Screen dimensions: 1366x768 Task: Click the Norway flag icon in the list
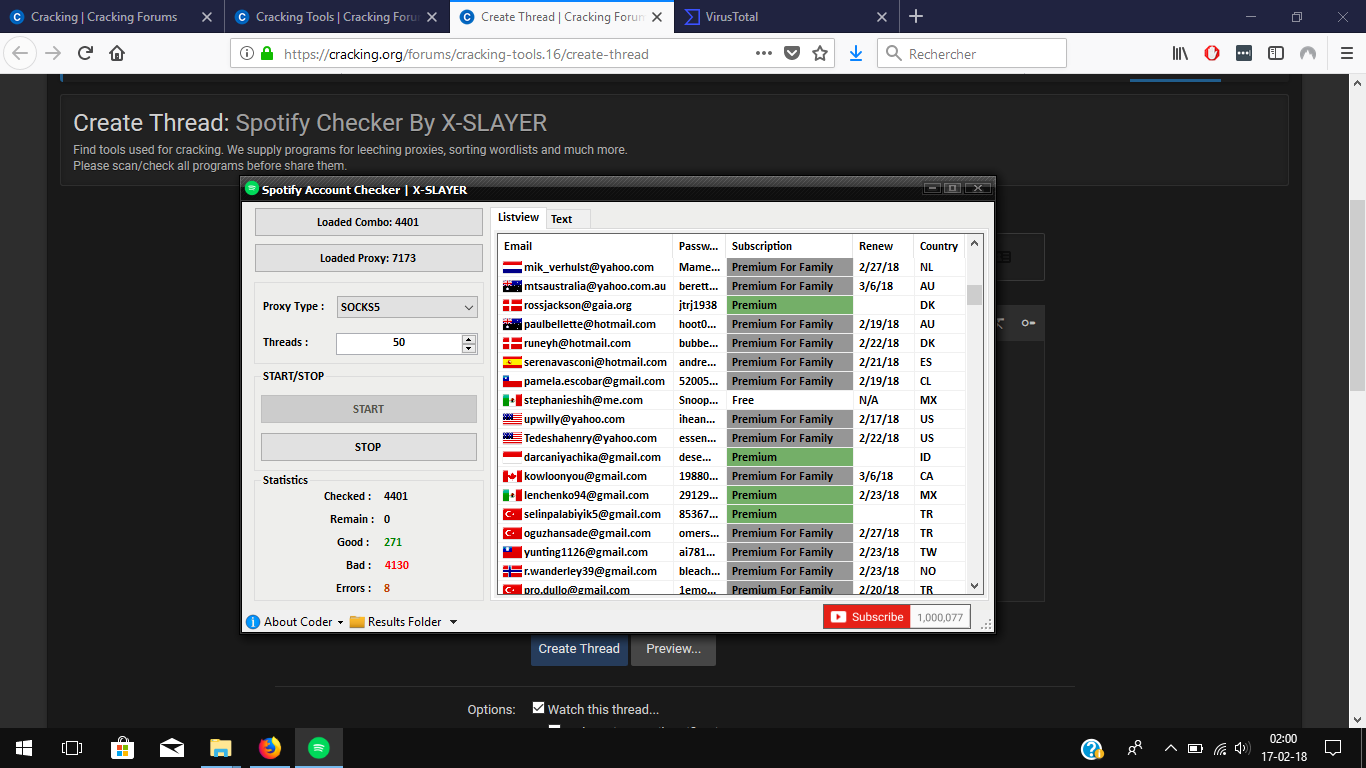[512, 572]
